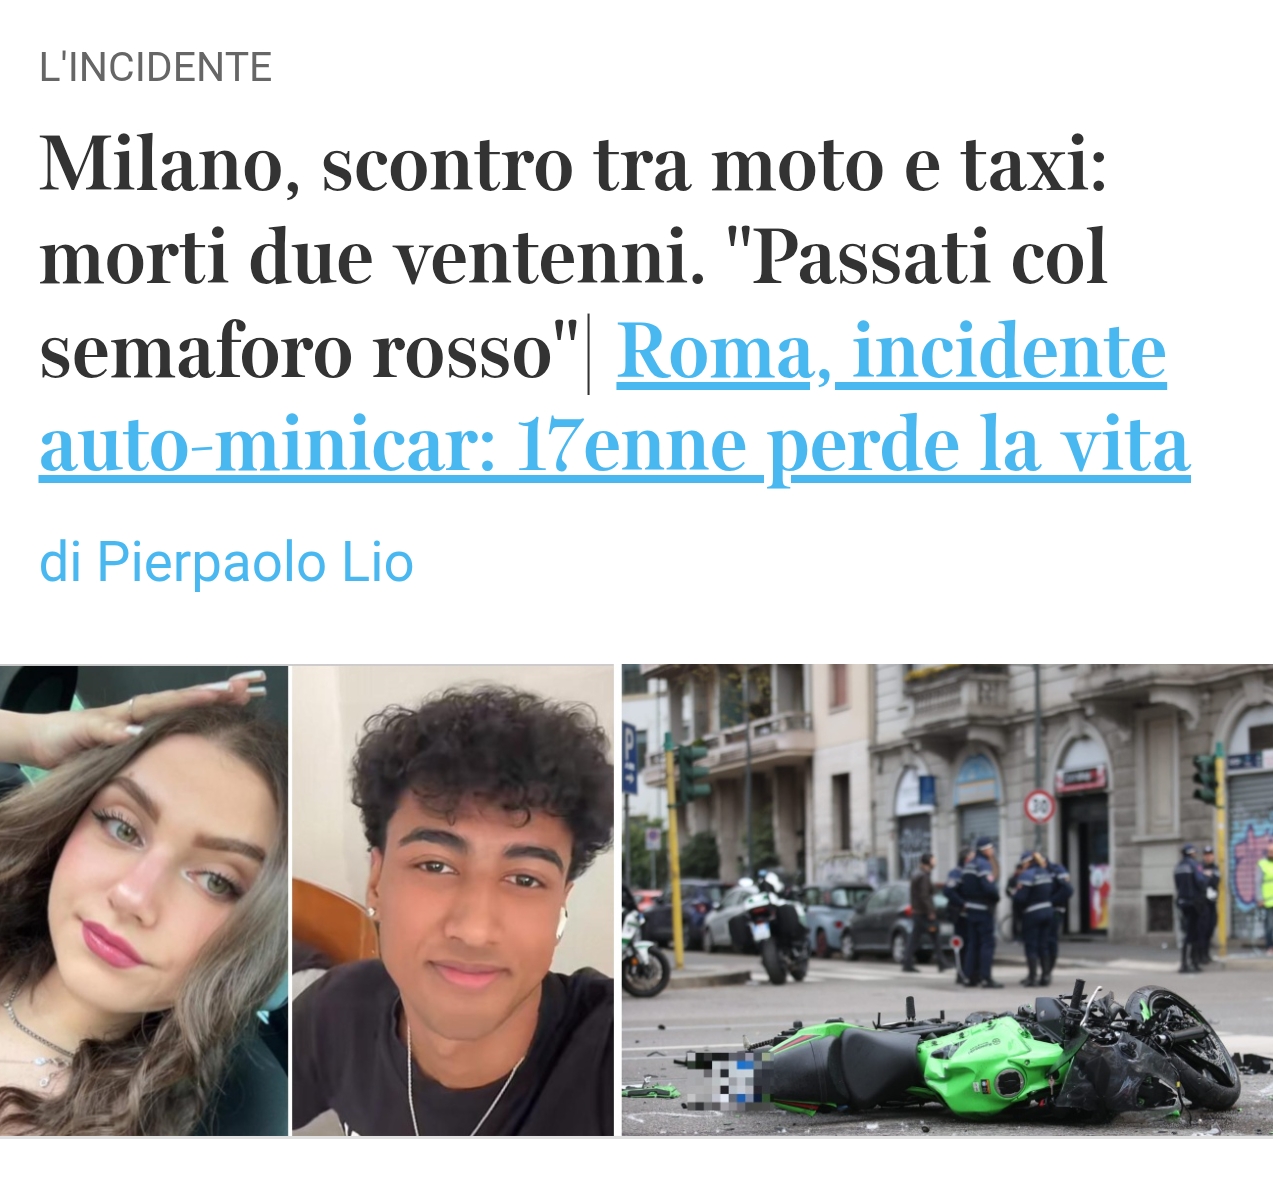Screen dimensions: 1273x1179
Task: View the photo of the curly-haired young man
Action: click(452, 901)
